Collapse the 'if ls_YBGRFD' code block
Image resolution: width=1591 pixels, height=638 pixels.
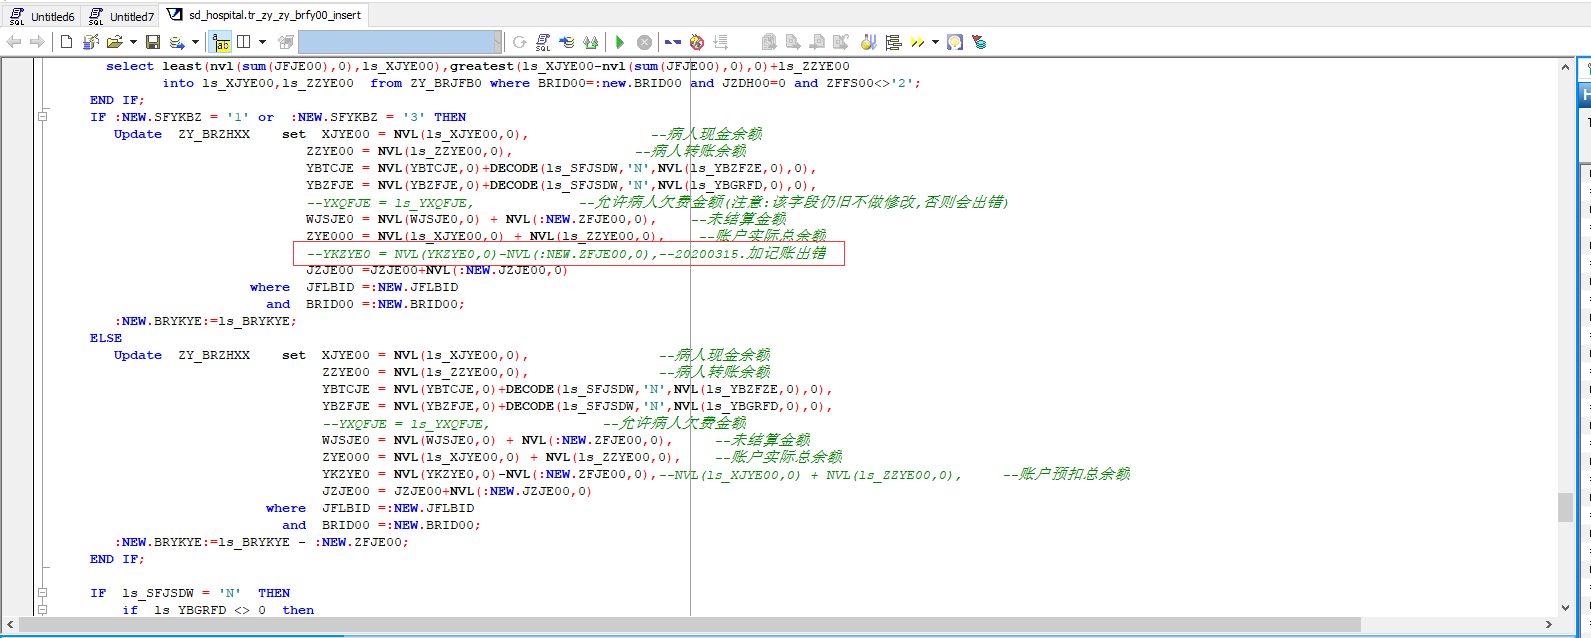click(43, 610)
